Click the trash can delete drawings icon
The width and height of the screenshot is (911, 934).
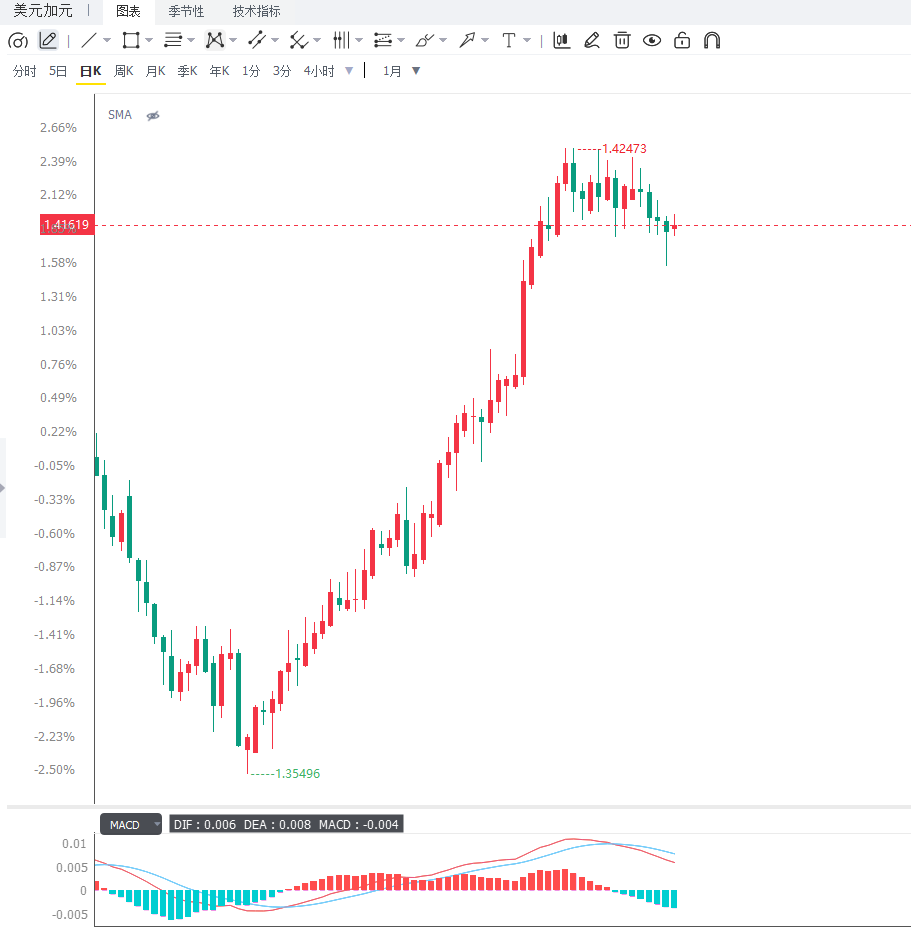click(622, 41)
